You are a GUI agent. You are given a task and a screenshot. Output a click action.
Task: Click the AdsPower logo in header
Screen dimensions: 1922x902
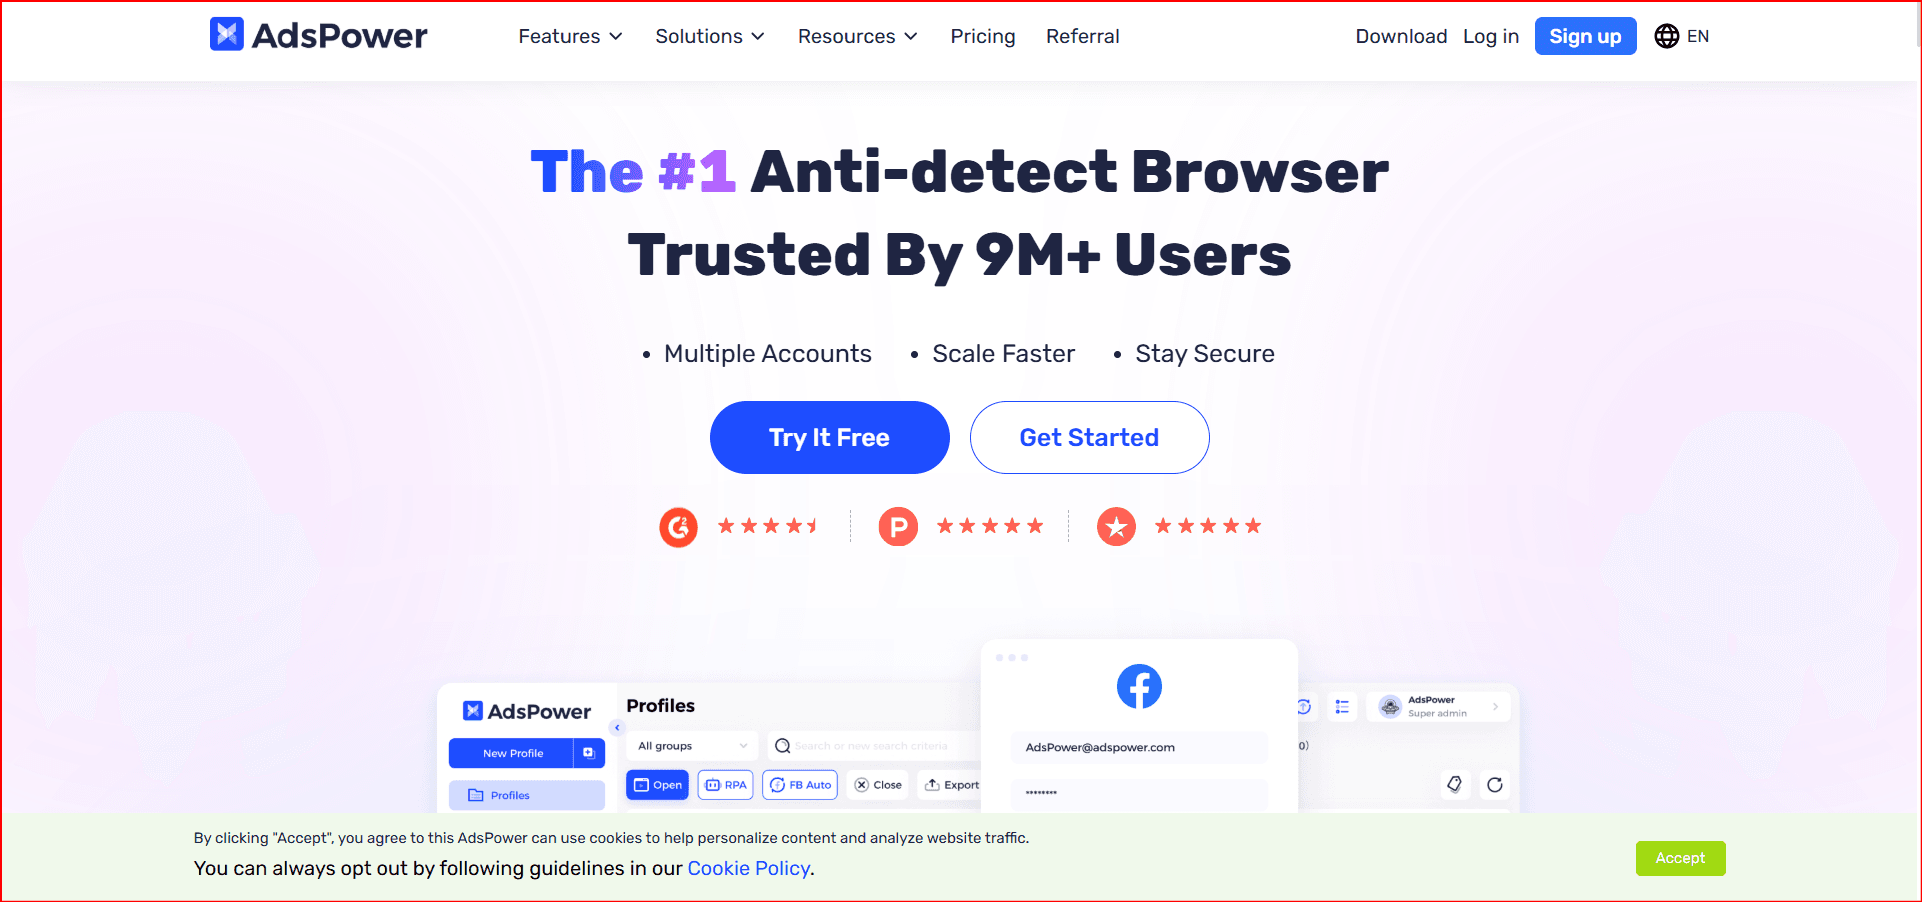tap(318, 35)
